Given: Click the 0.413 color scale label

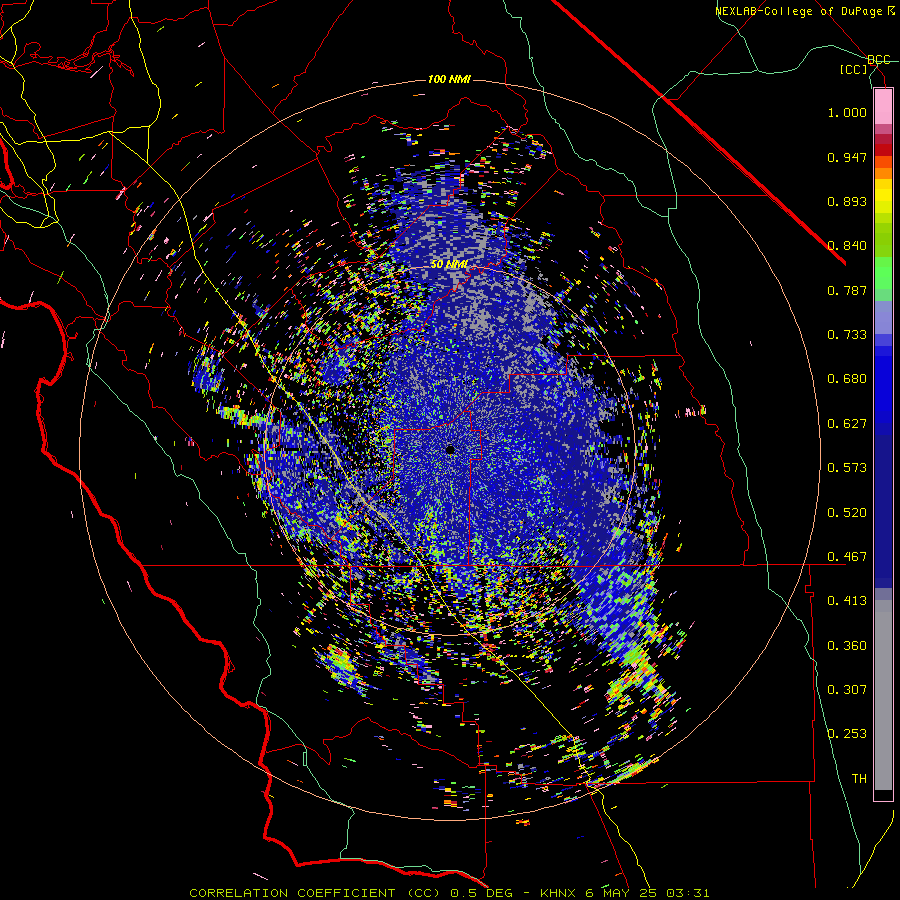Looking at the screenshot, I should (x=847, y=601).
